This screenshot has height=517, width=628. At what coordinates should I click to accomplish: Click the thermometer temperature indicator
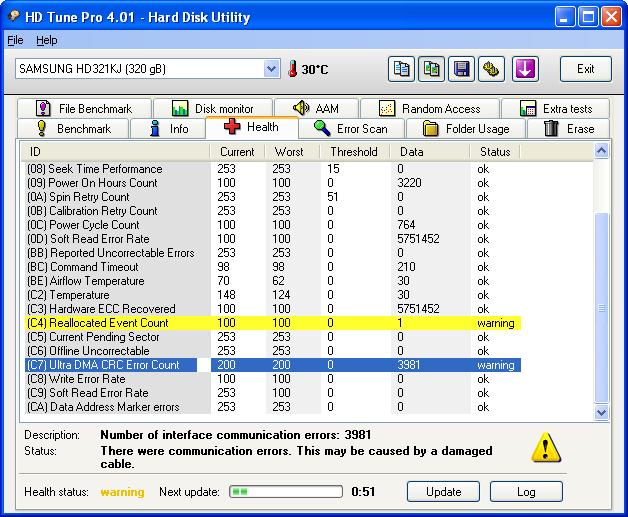click(293, 69)
